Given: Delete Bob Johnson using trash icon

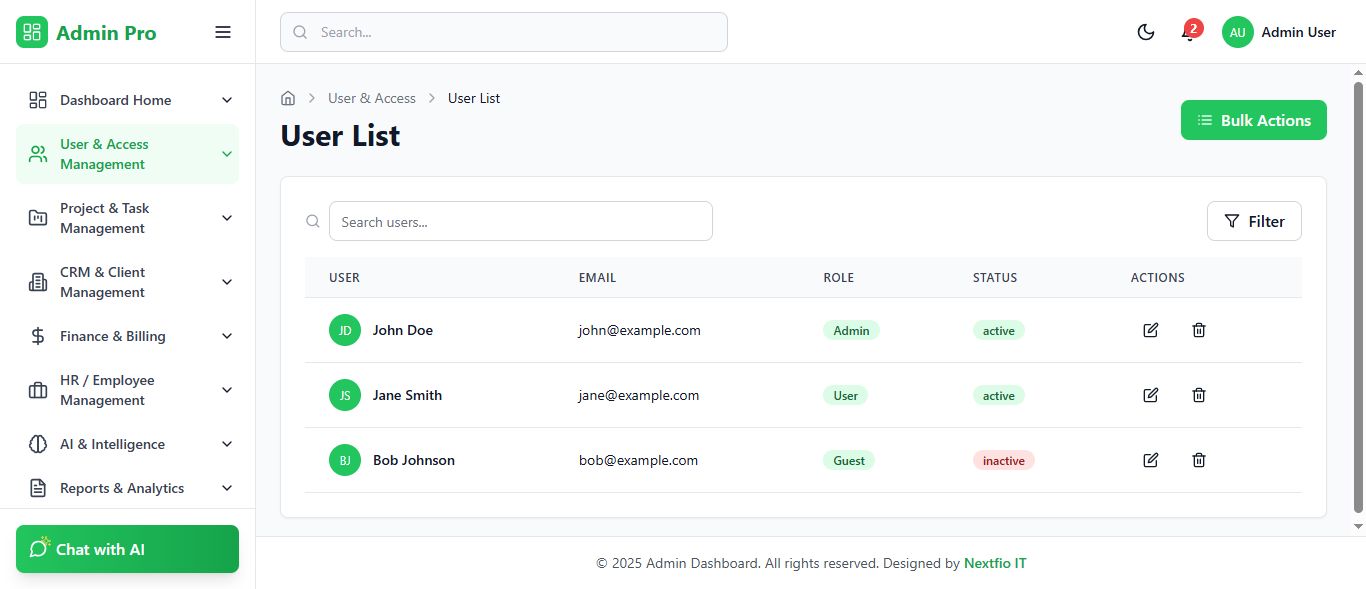Looking at the screenshot, I should coord(1199,460).
